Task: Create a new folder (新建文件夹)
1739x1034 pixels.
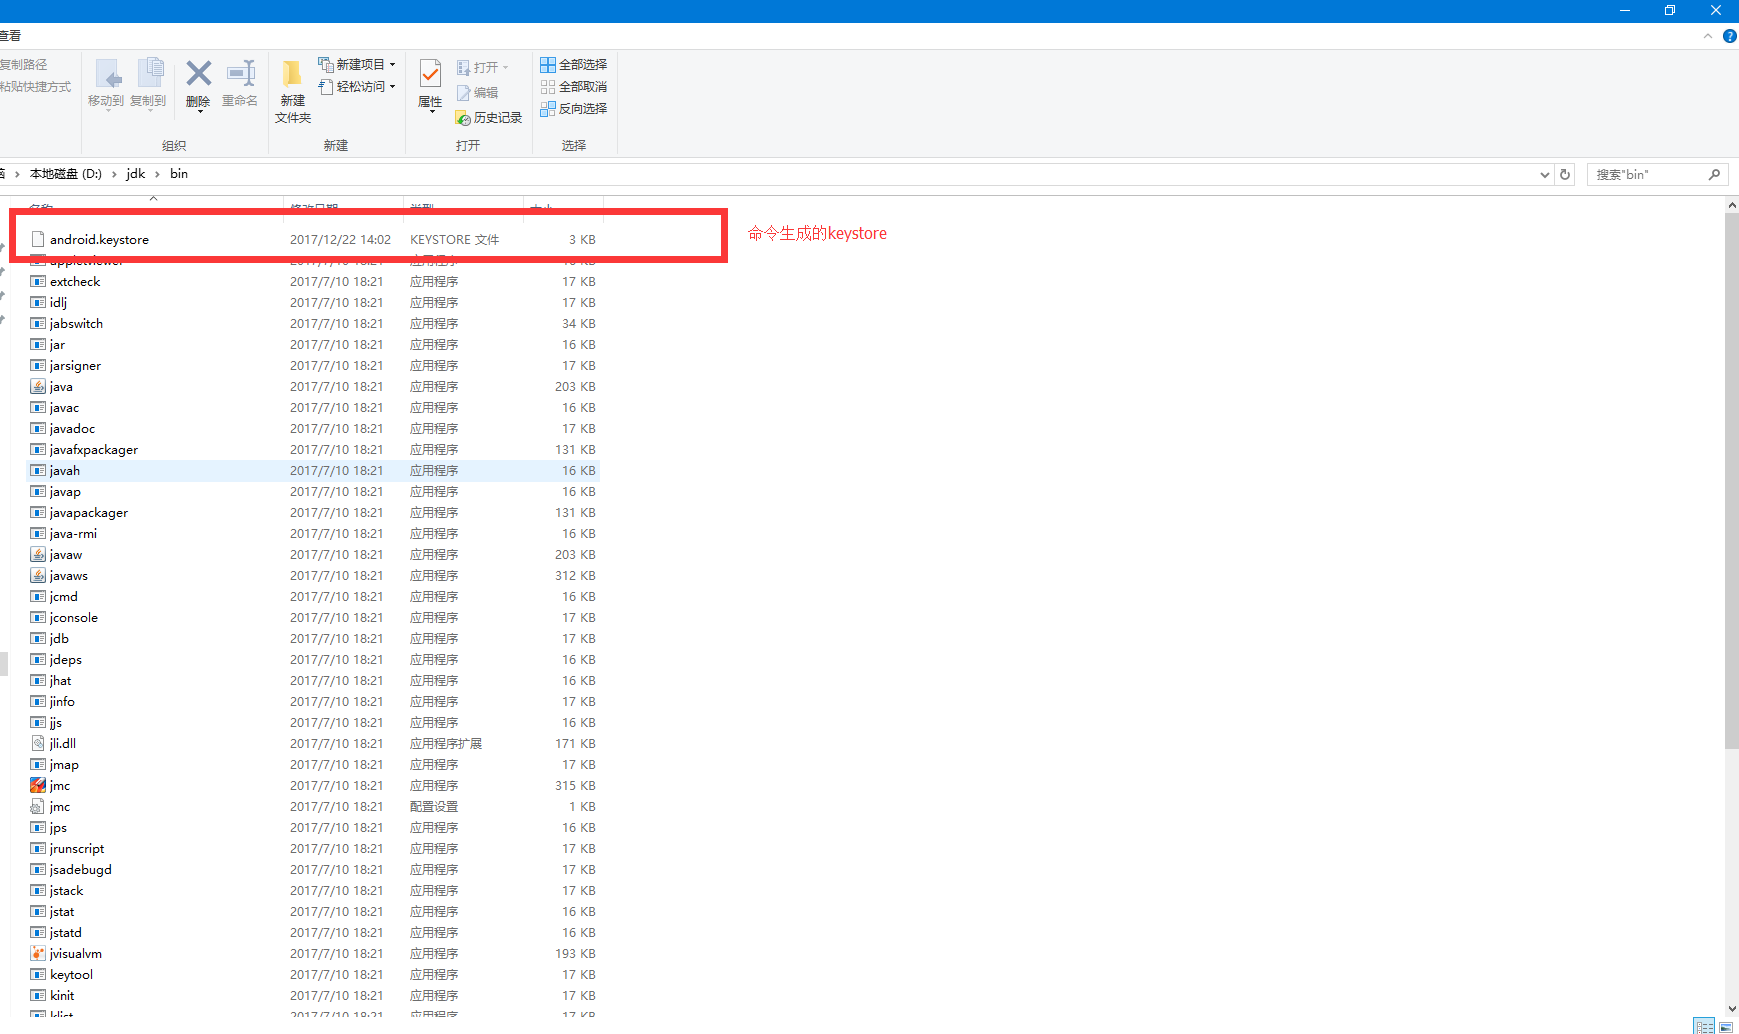Action: coord(293,91)
